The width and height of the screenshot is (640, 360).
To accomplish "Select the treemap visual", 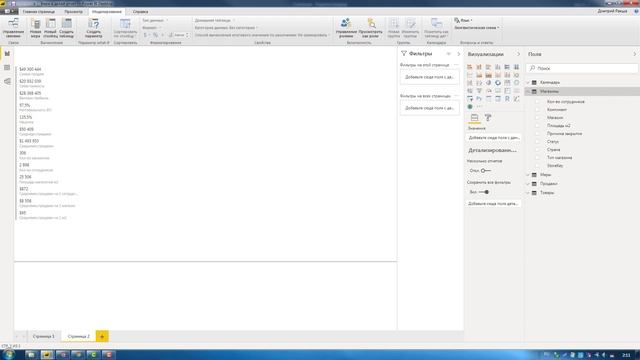I will pos(507,83).
